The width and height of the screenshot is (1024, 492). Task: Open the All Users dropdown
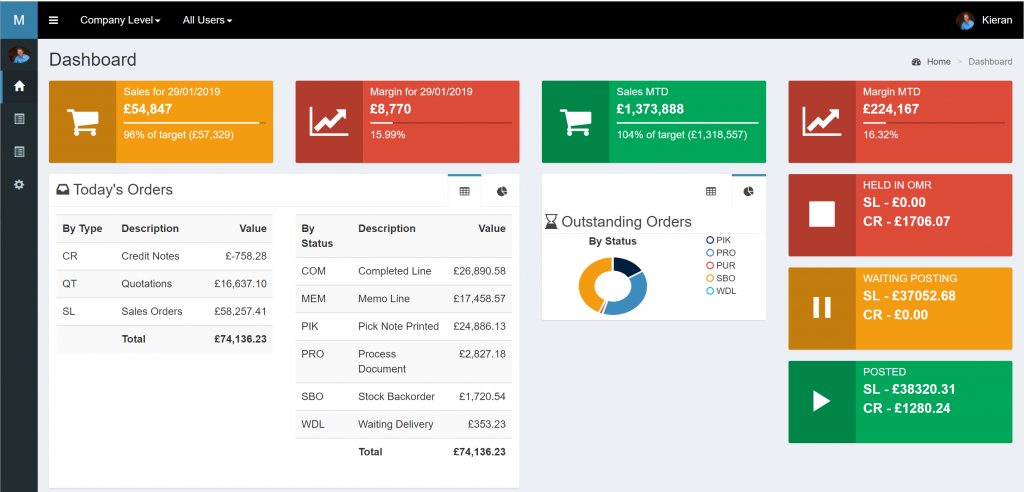tap(207, 20)
